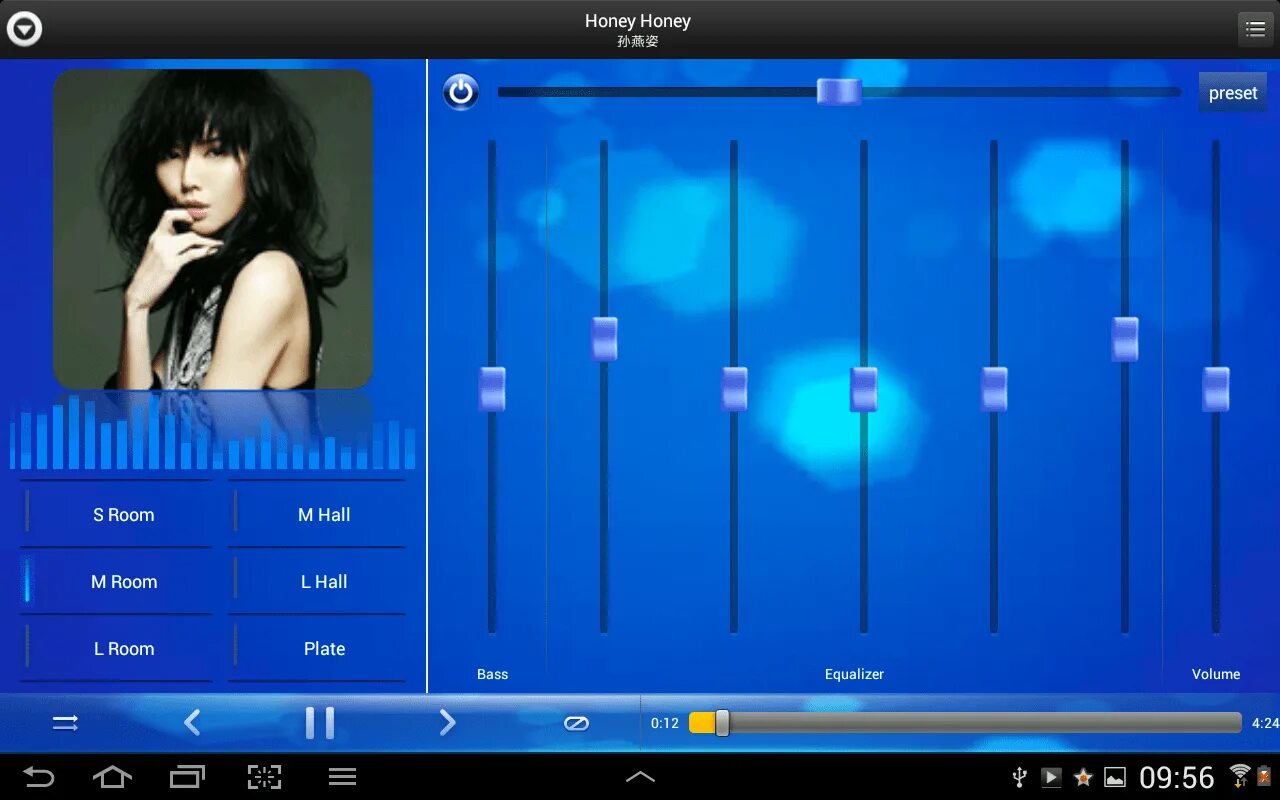
Task: Click the 09:56 clock
Action: coord(1177,777)
